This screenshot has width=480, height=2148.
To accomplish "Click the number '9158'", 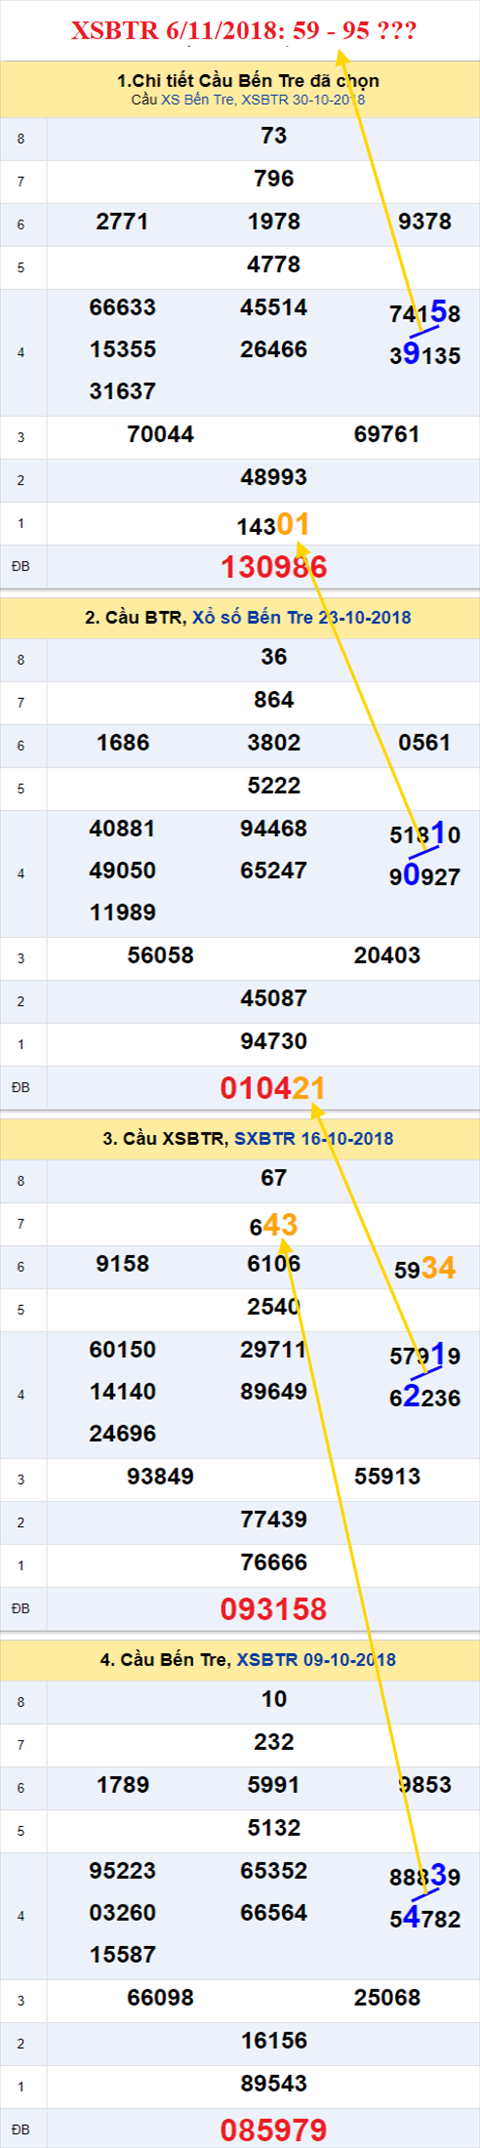I will coord(122,1264).
